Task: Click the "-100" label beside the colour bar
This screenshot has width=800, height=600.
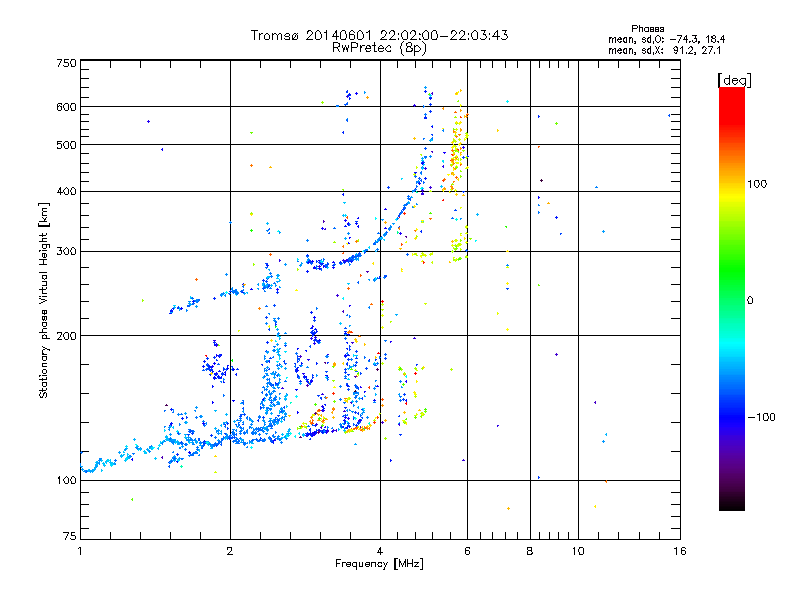Action: point(762,417)
